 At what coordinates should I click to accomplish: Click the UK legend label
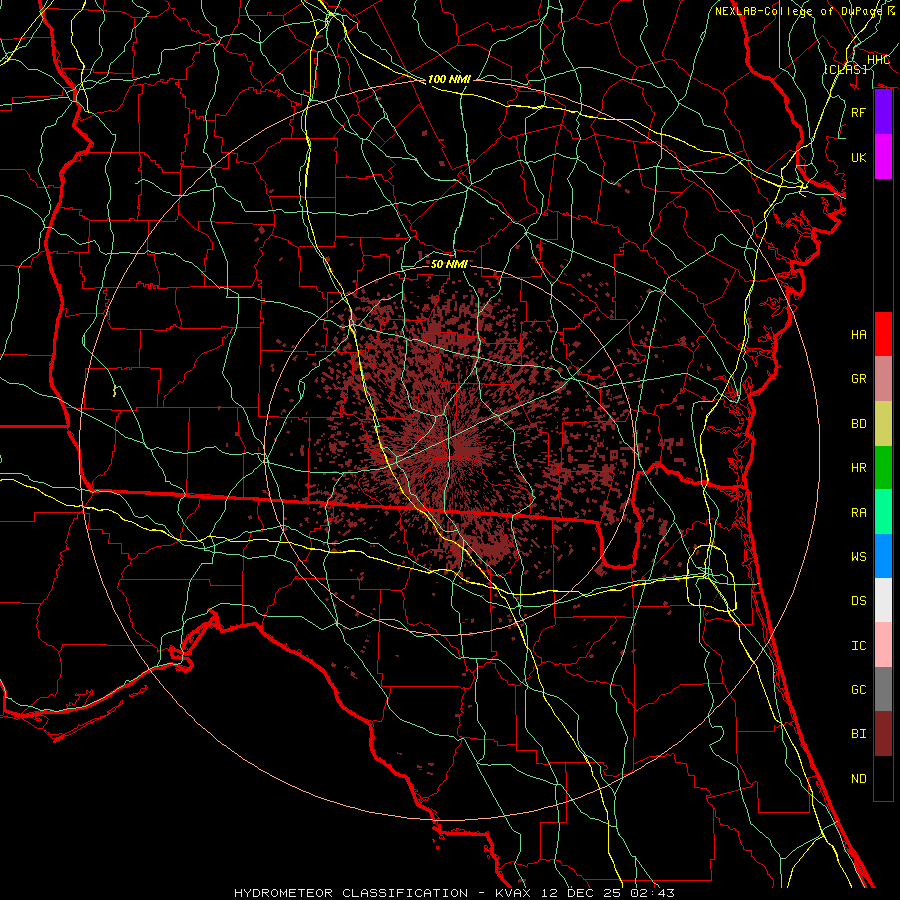(858, 157)
